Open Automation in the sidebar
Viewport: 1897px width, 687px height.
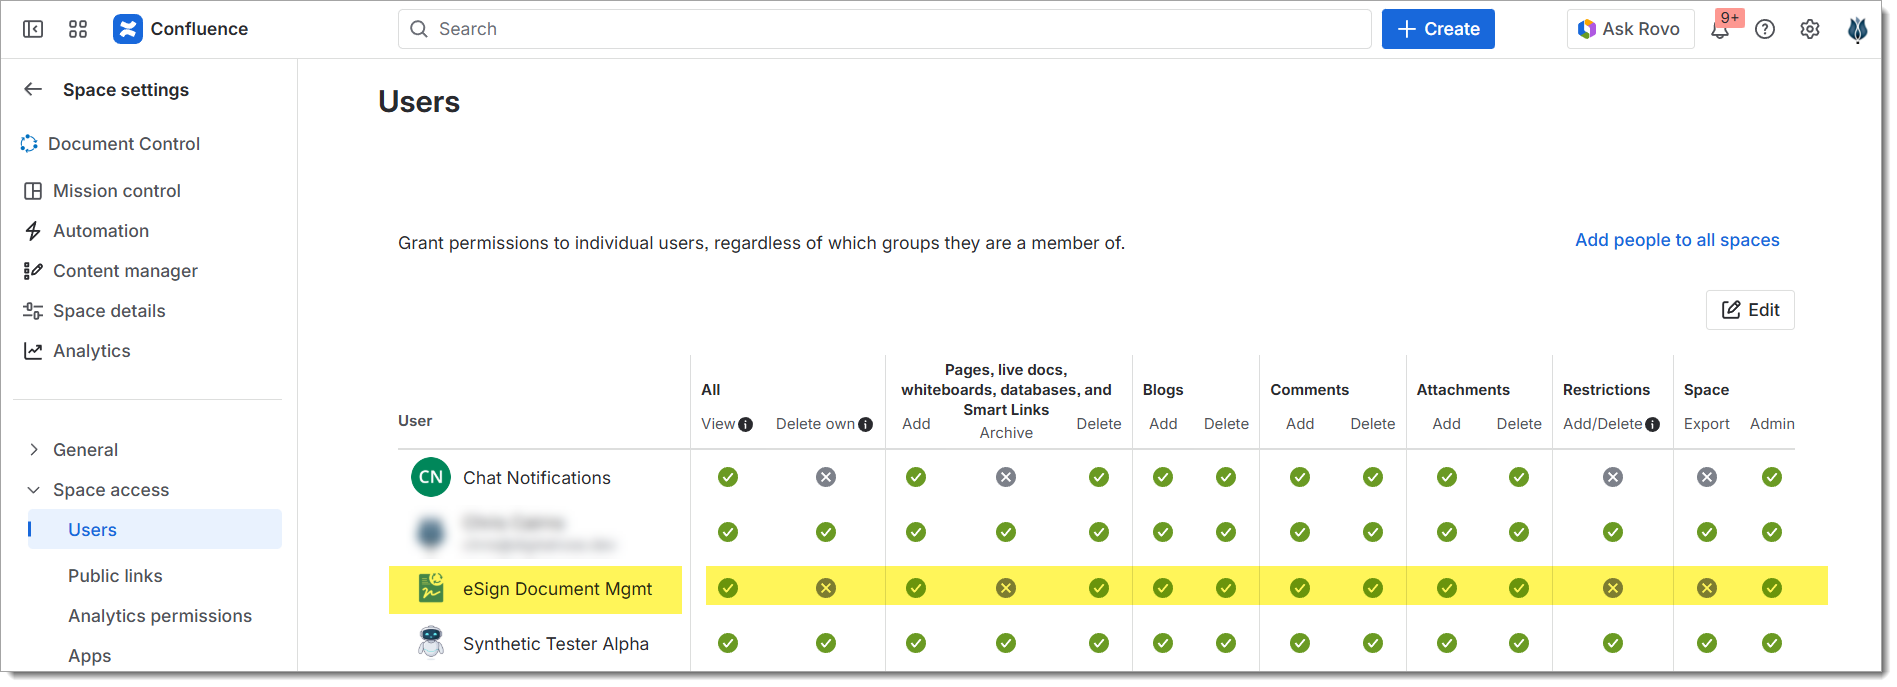[x=101, y=231]
